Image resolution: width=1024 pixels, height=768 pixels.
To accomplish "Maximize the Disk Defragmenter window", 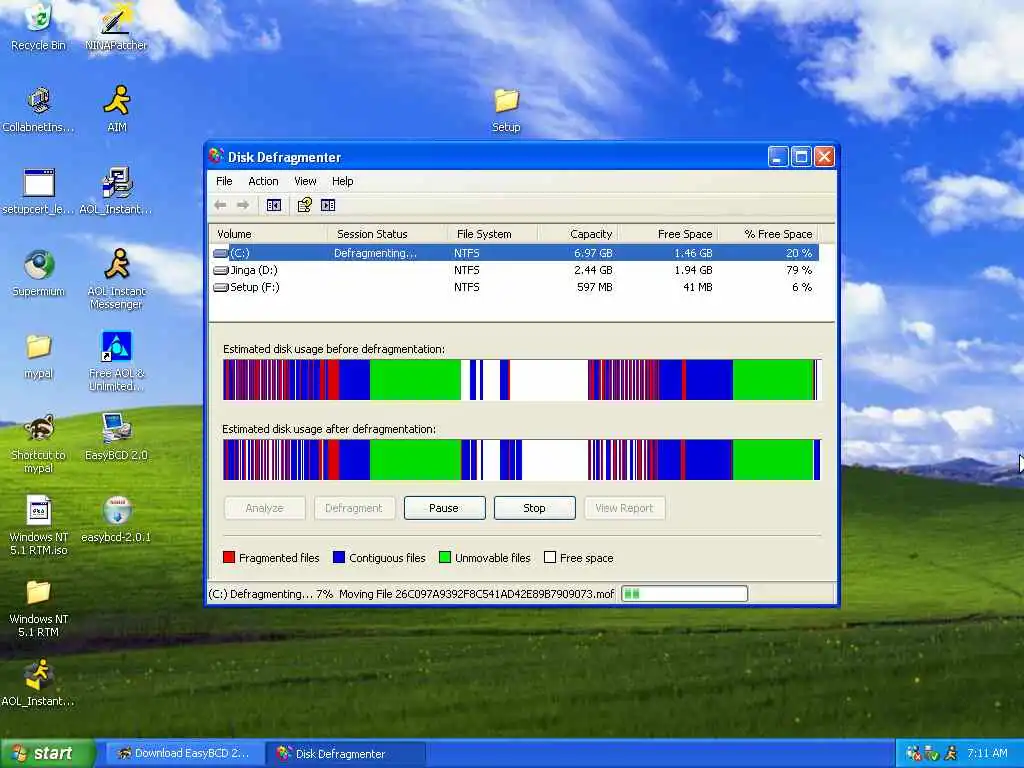I will tap(801, 157).
